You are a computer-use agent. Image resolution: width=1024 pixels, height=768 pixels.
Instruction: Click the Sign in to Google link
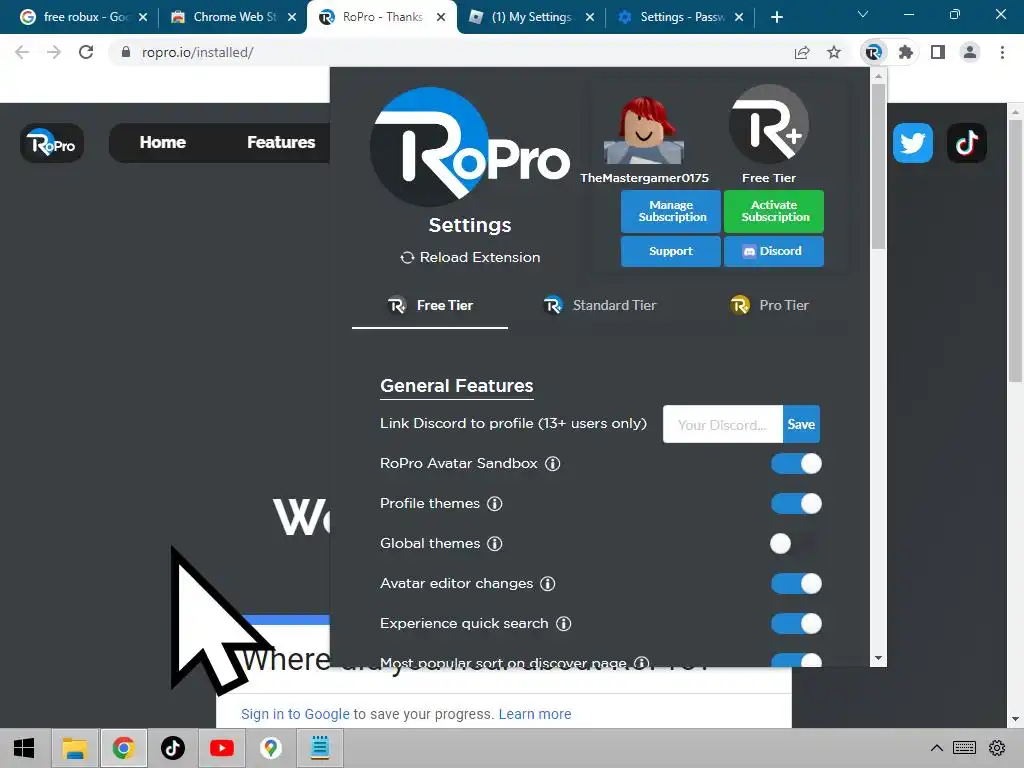(295, 714)
